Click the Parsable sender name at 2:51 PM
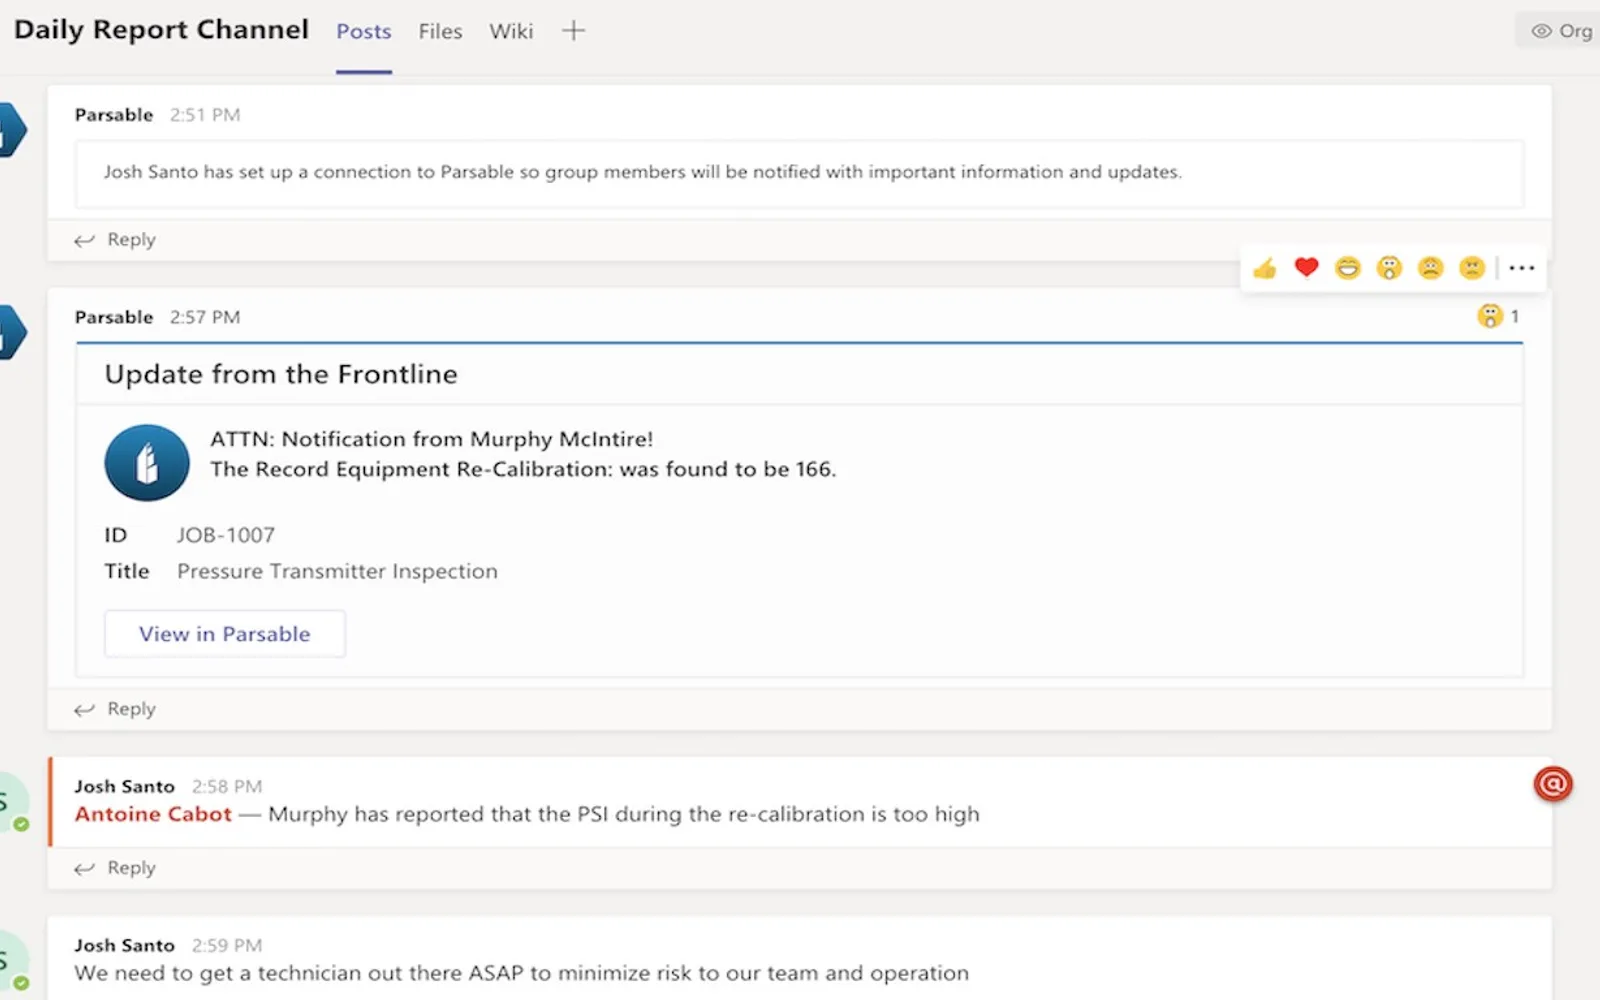Viewport: 1600px width, 1000px height. coord(114,115)
